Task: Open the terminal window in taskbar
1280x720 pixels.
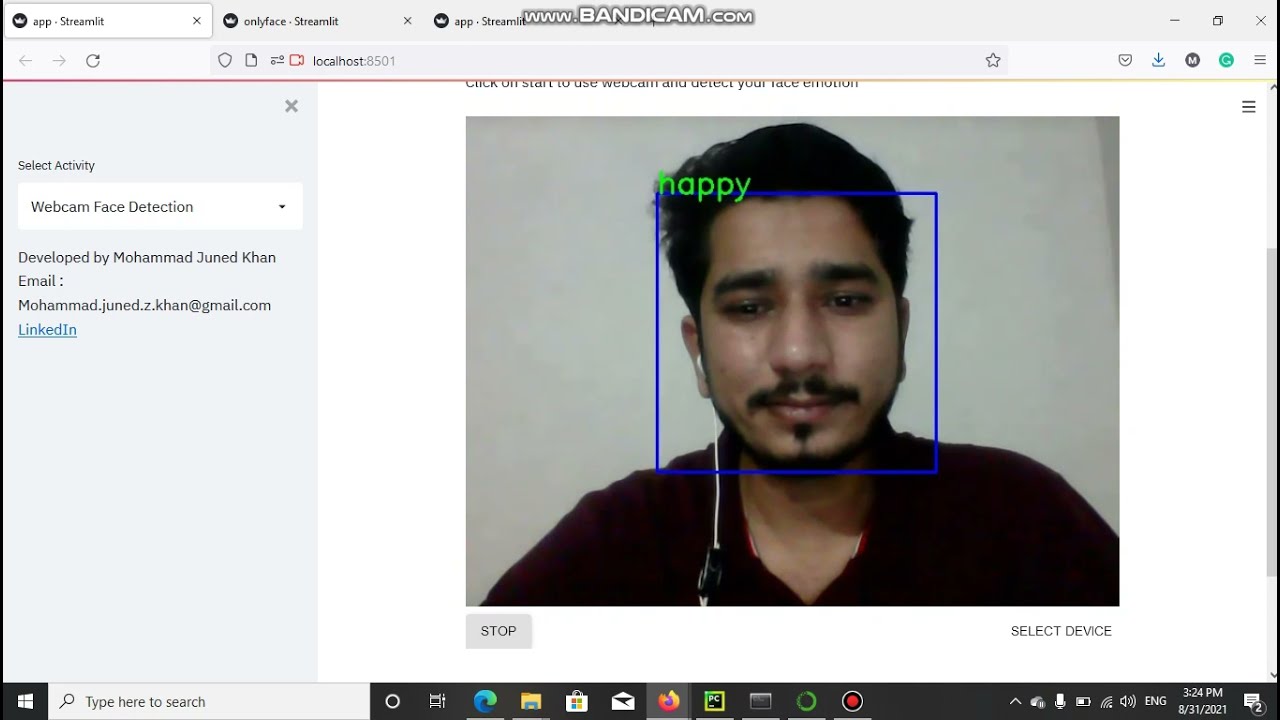Action: coord(761,701)
